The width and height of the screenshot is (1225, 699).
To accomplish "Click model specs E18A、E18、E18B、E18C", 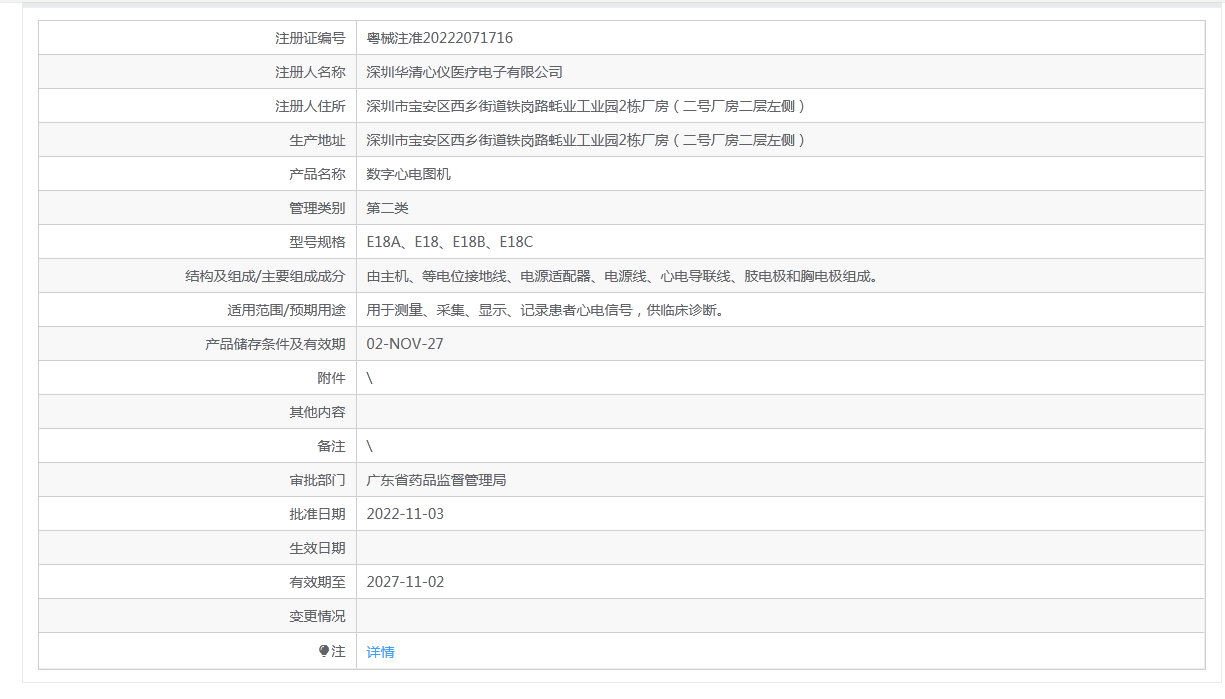I will 449,242.
